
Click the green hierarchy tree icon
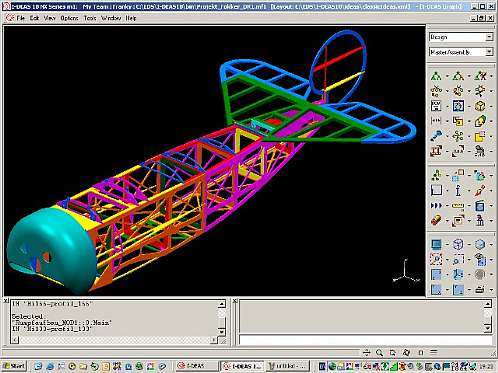(x=436, y=76)
